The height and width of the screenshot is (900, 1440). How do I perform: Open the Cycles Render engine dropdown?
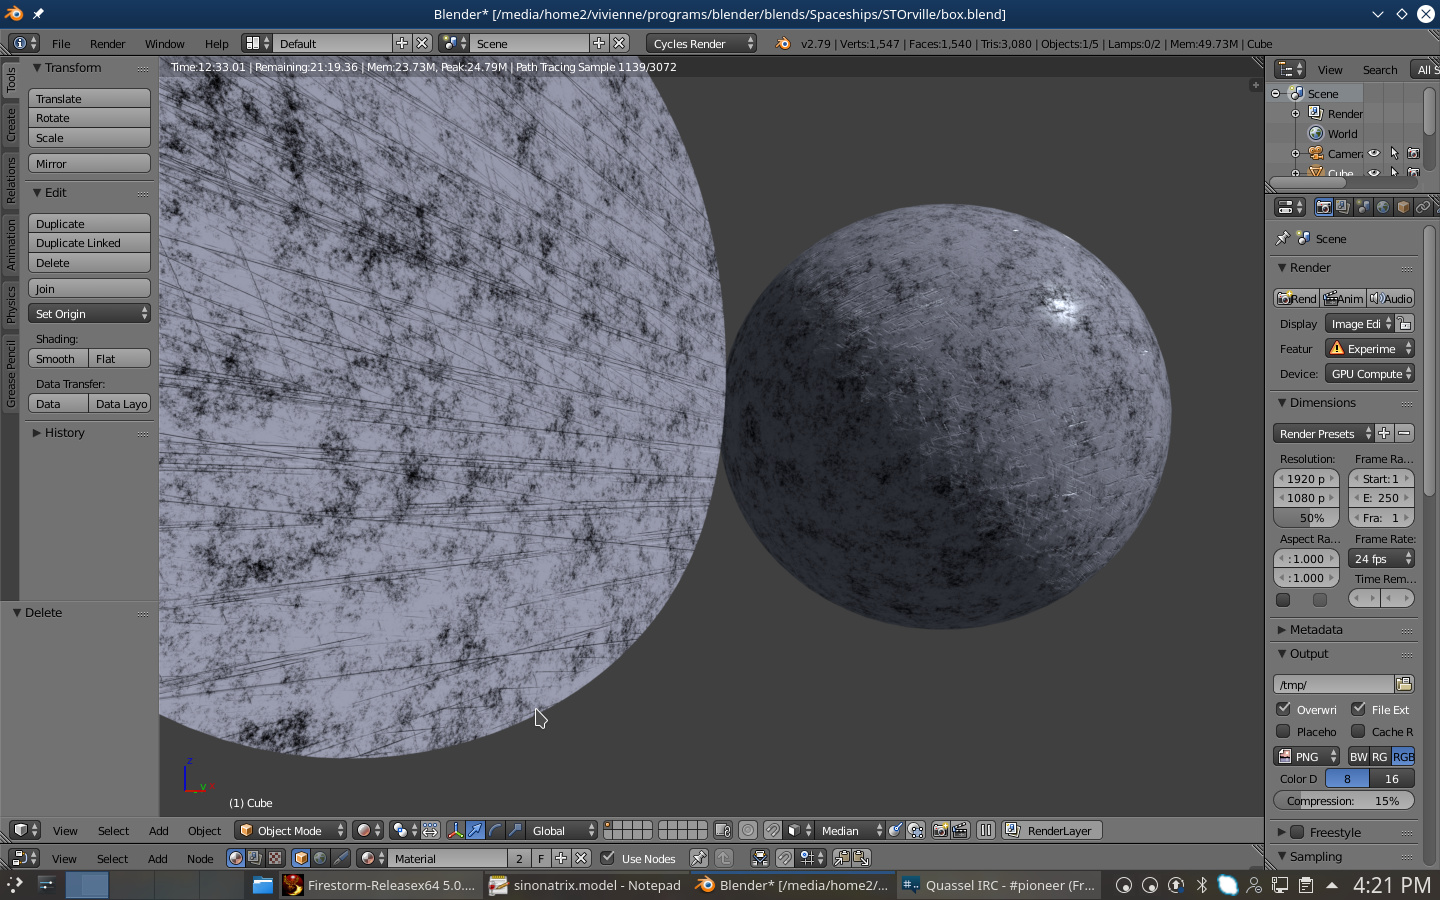pyautogui.click(x=702, y=43)
